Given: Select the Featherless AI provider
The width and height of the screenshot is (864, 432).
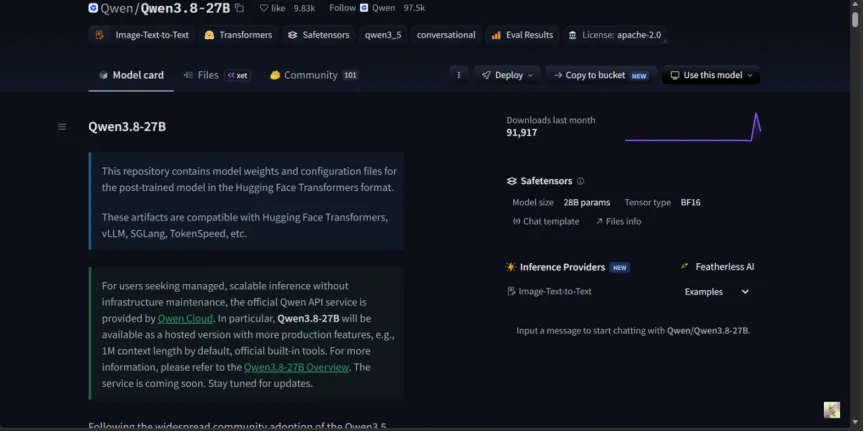Looking at the screenshot, I should pyautogui.click(x=717, y=267).
